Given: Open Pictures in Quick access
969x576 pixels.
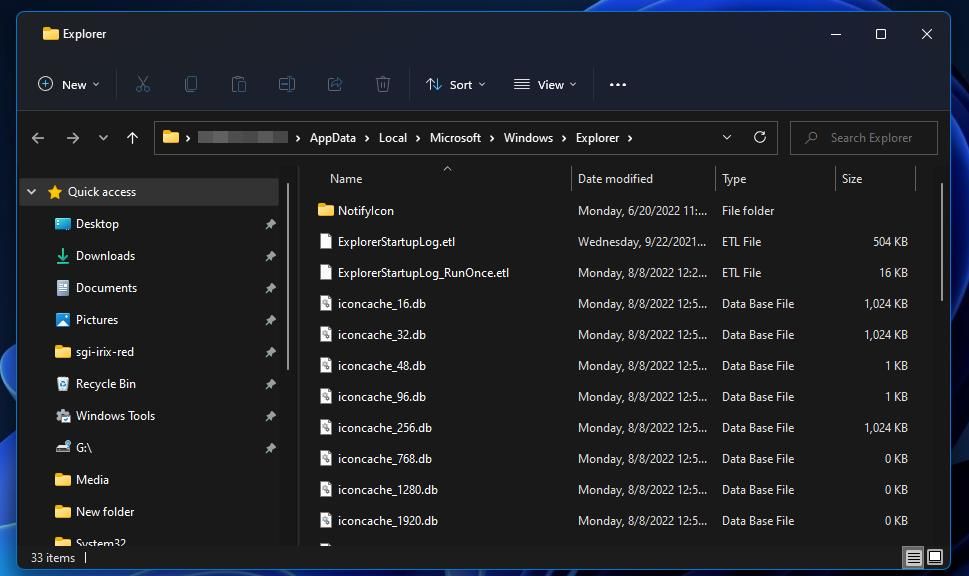Looking at the screenshot, I should [x=96, y=320].
